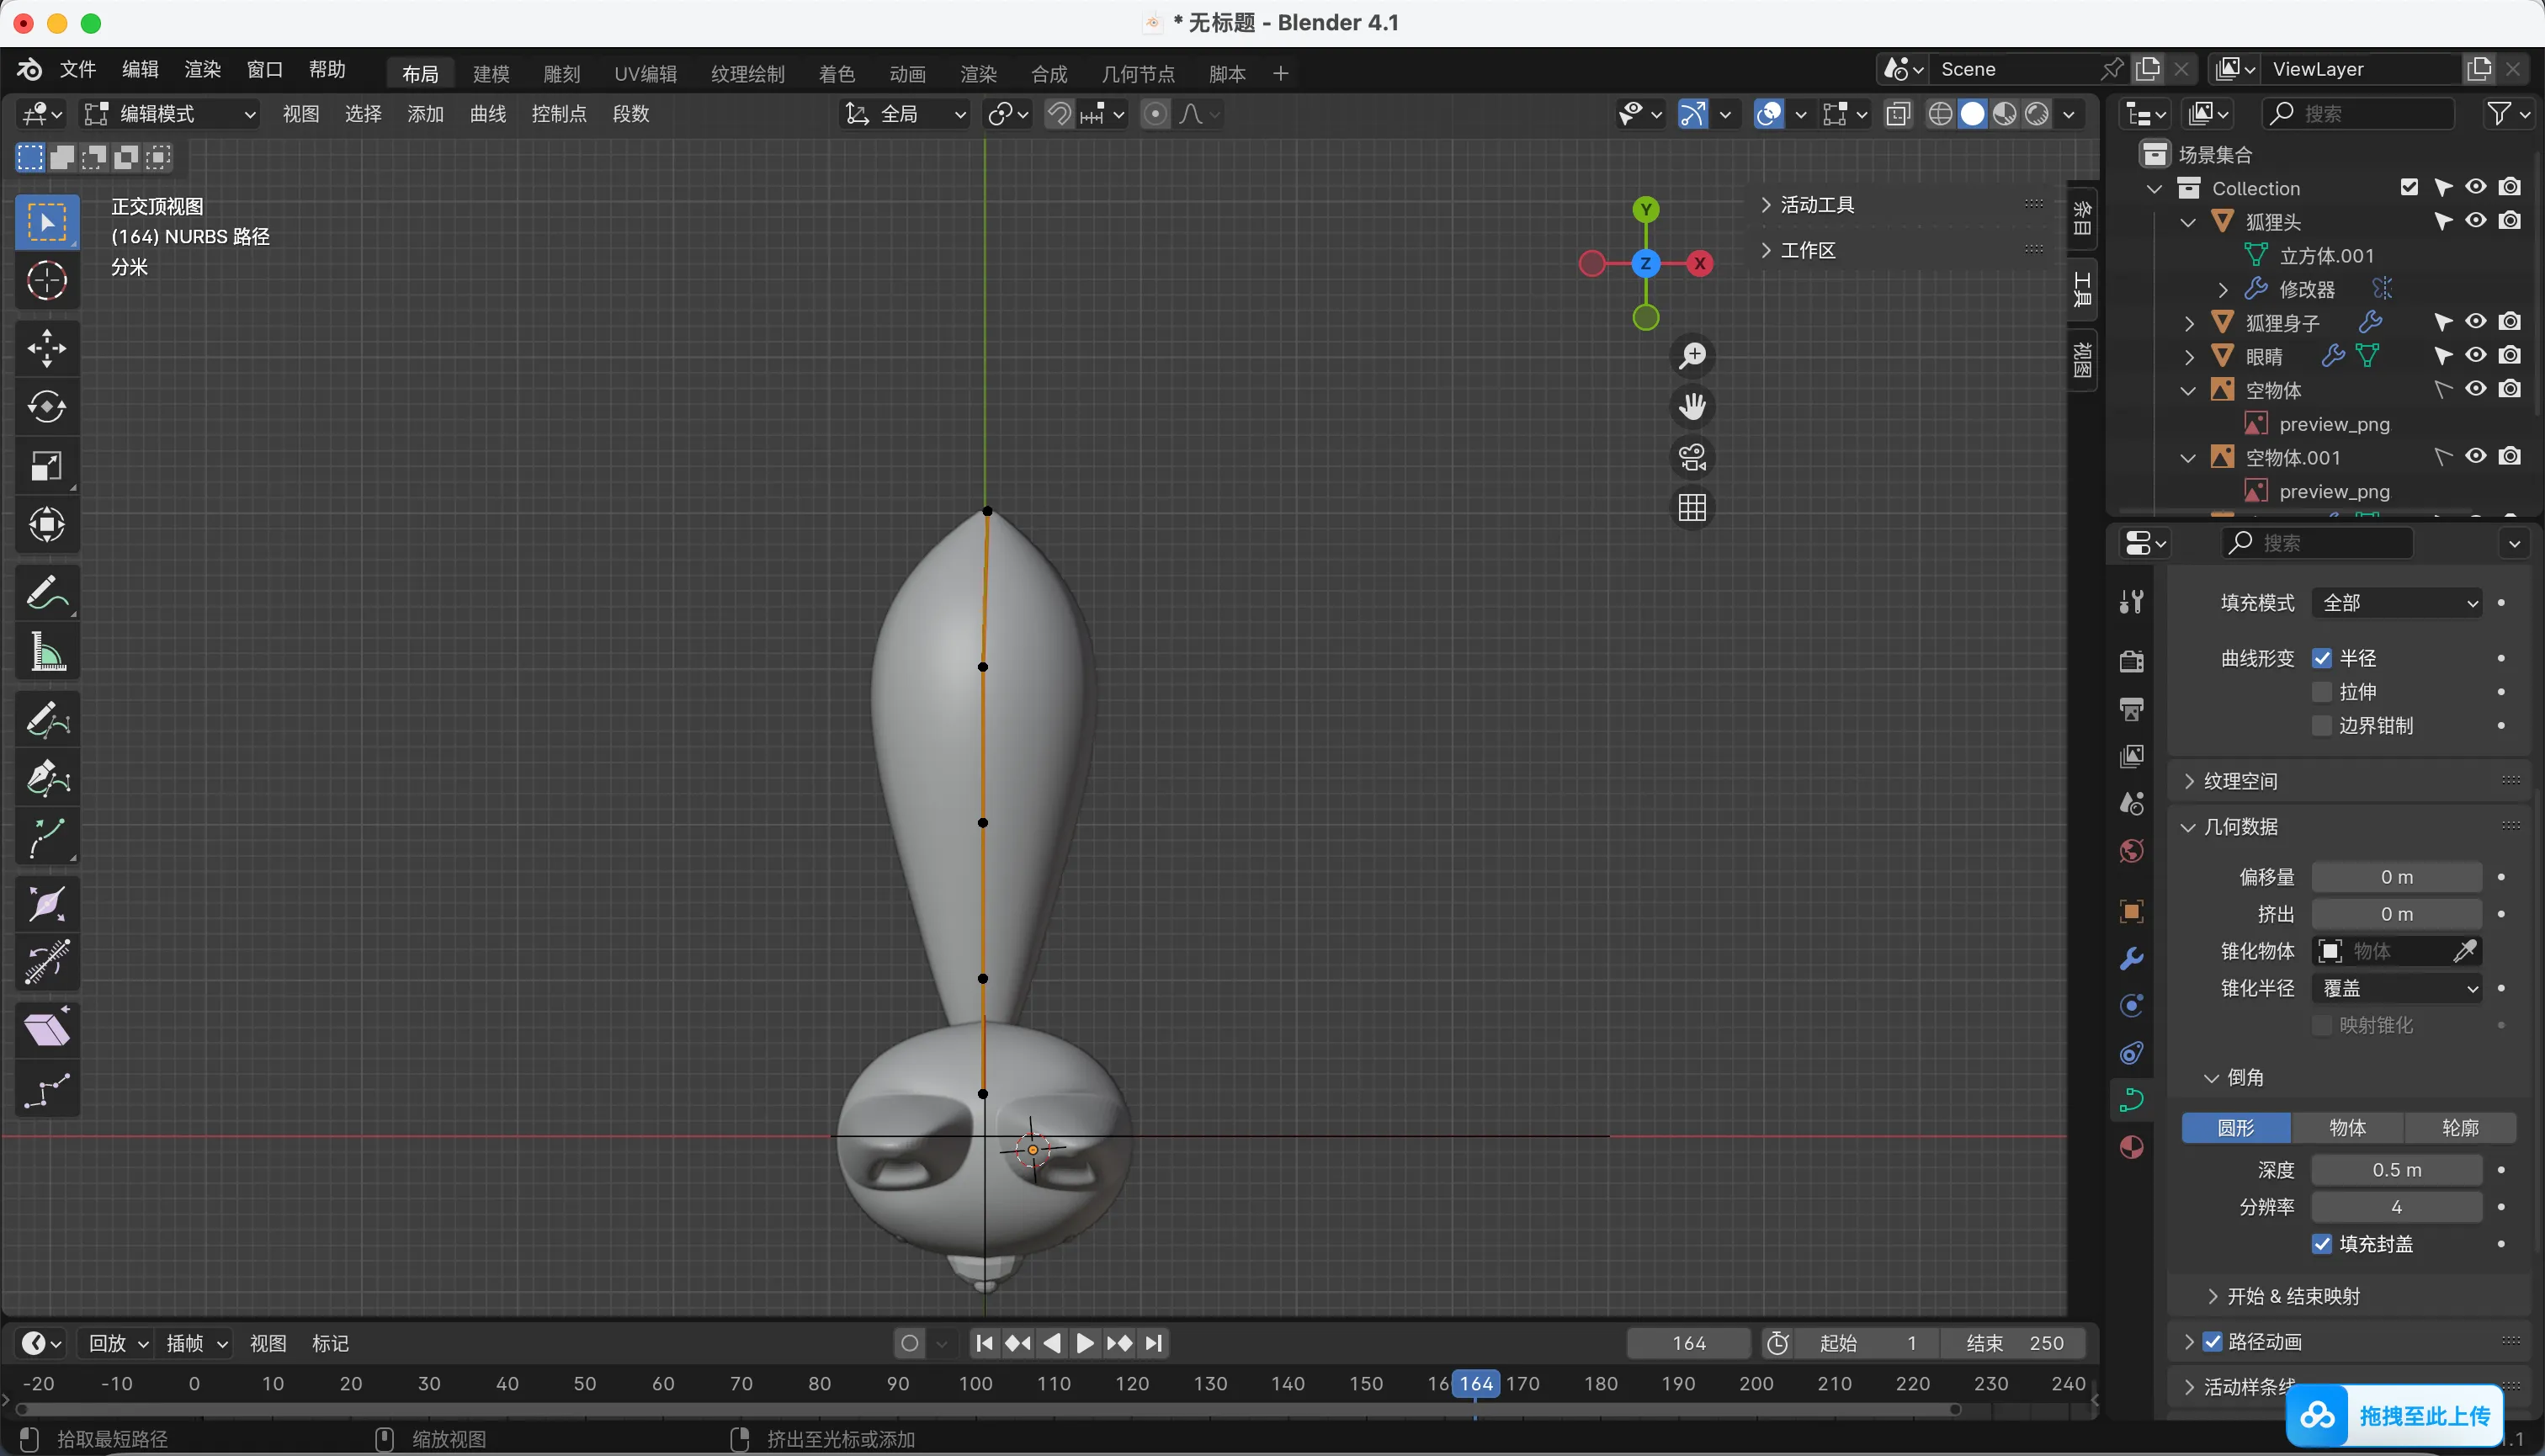Open the 填充模式 dropdown
2545x1456 pixels.
click(2396, 603)
